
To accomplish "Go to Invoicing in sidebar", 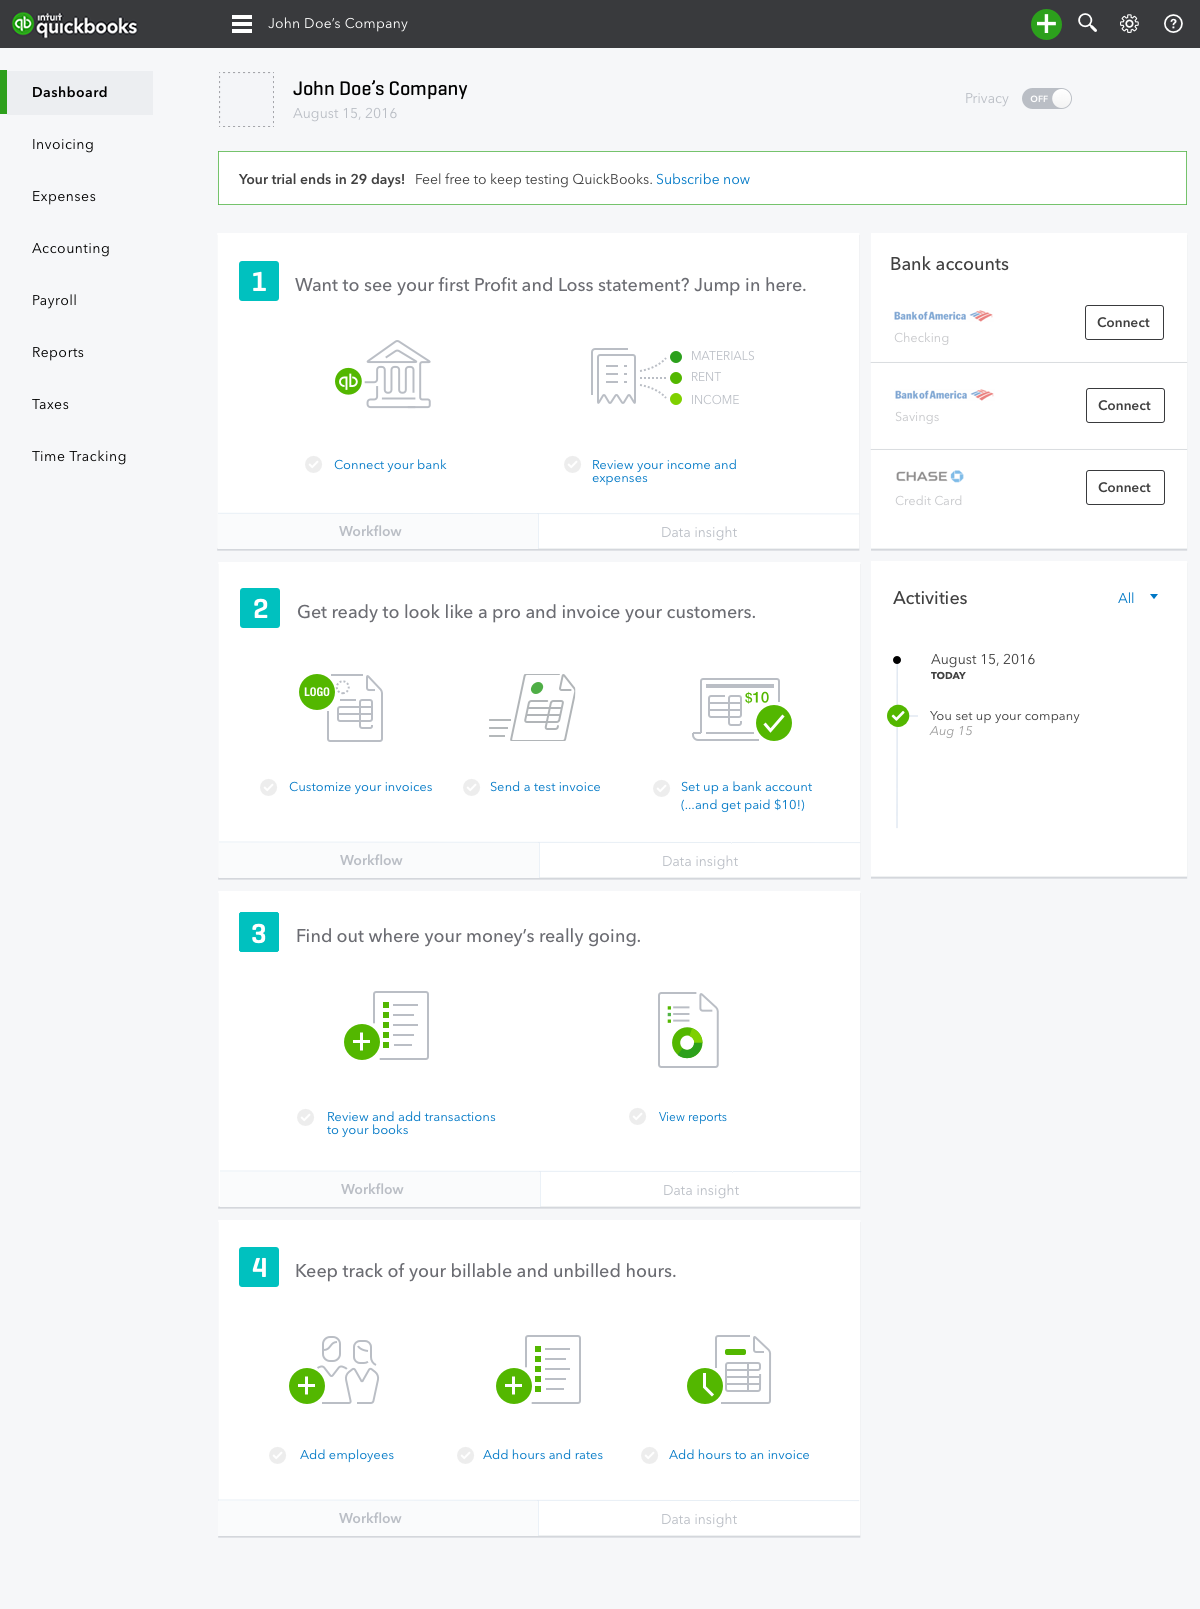I will click(x=63, y=144).
